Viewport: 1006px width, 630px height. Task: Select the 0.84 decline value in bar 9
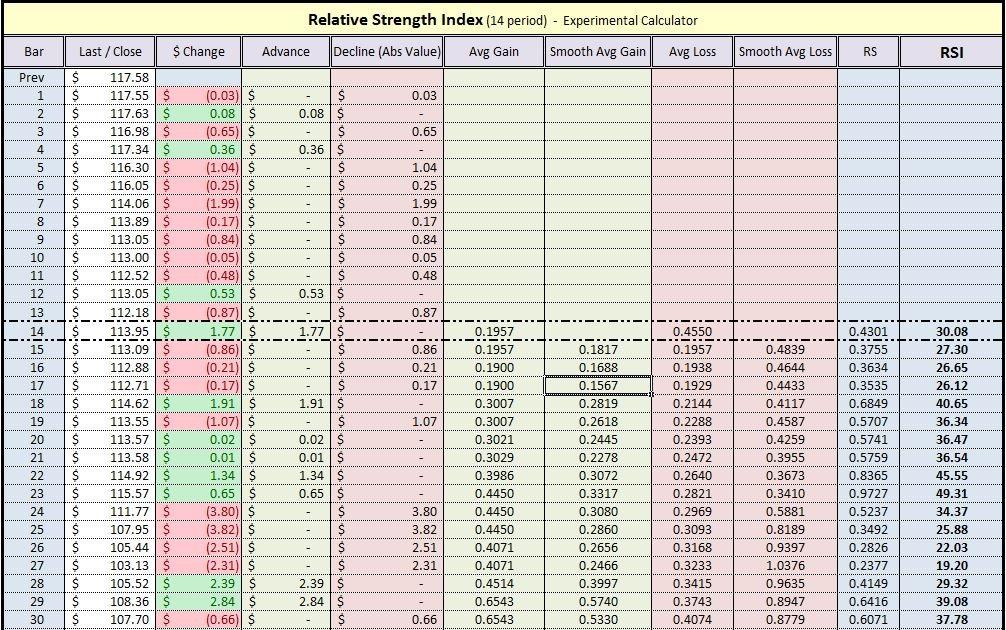coord(387,239)
